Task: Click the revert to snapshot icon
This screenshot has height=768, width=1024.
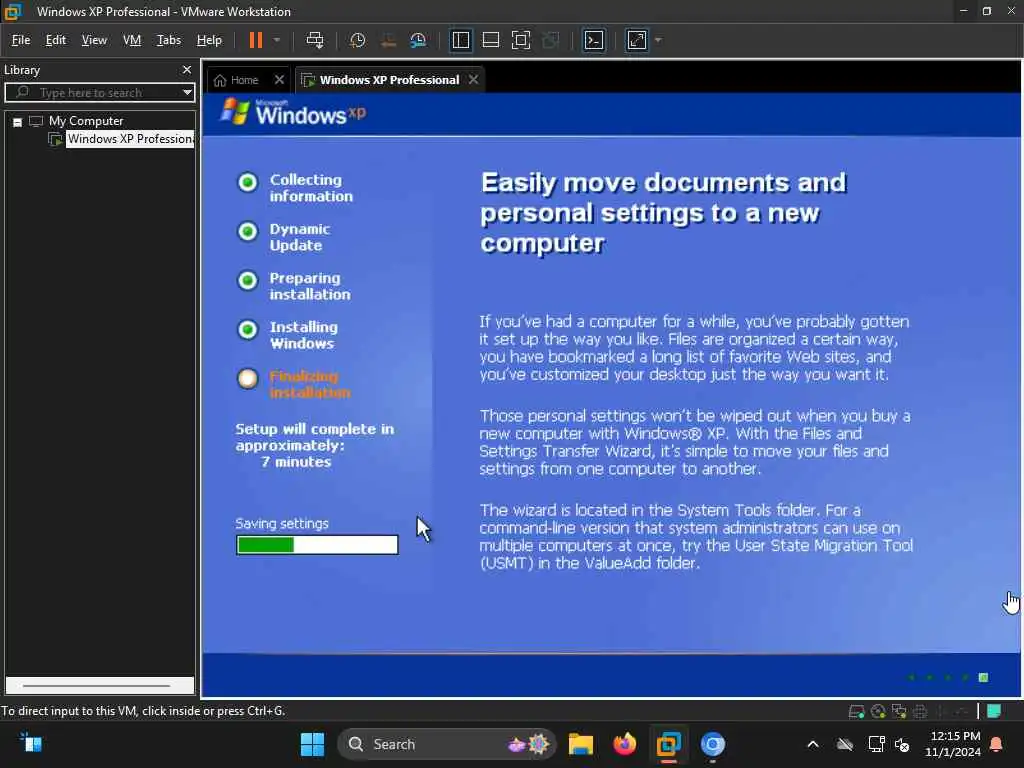Action: pyautogui.click(x=388, y=40)
